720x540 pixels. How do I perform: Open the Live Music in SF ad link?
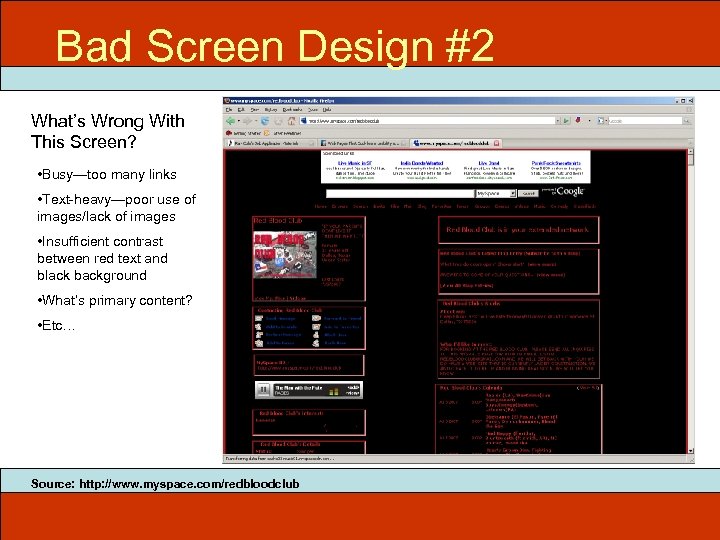pyautogui.click(x=354, y=163)
